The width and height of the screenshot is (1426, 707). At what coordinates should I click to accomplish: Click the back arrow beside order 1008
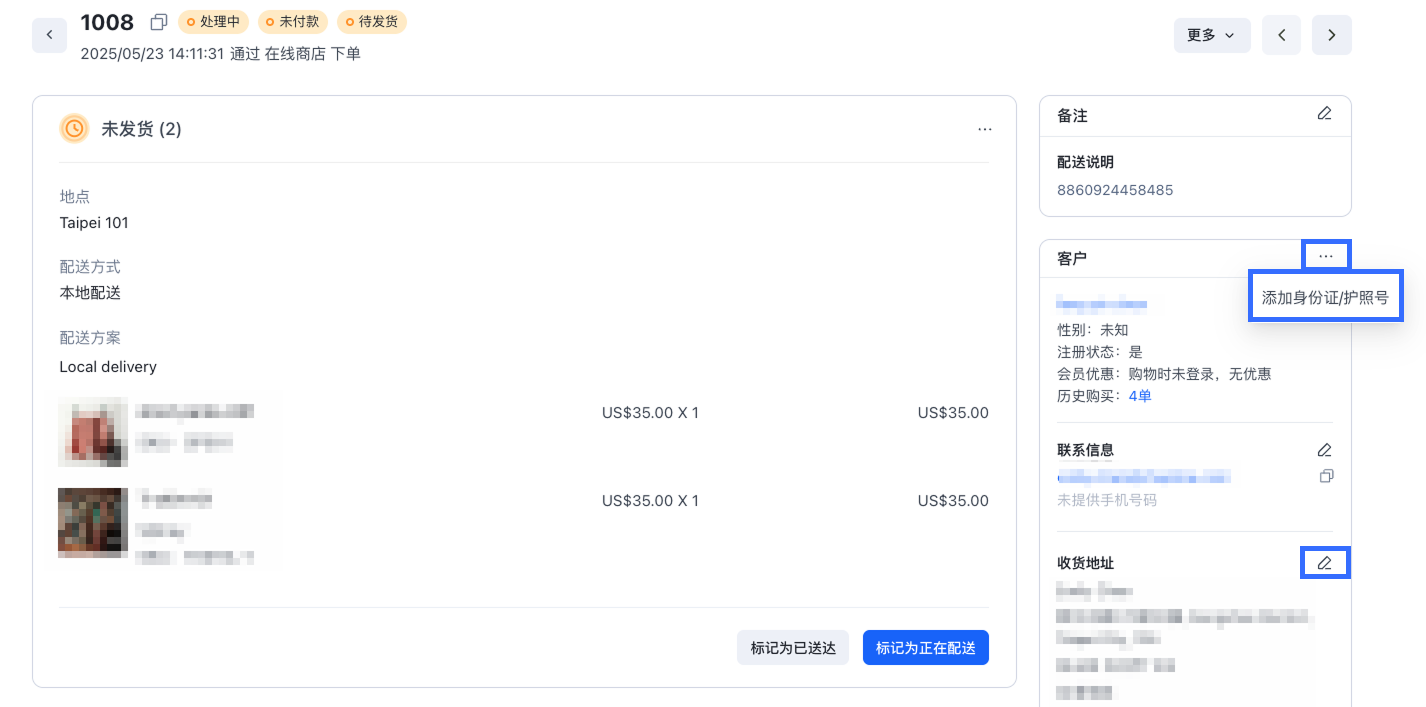point(49,35)
